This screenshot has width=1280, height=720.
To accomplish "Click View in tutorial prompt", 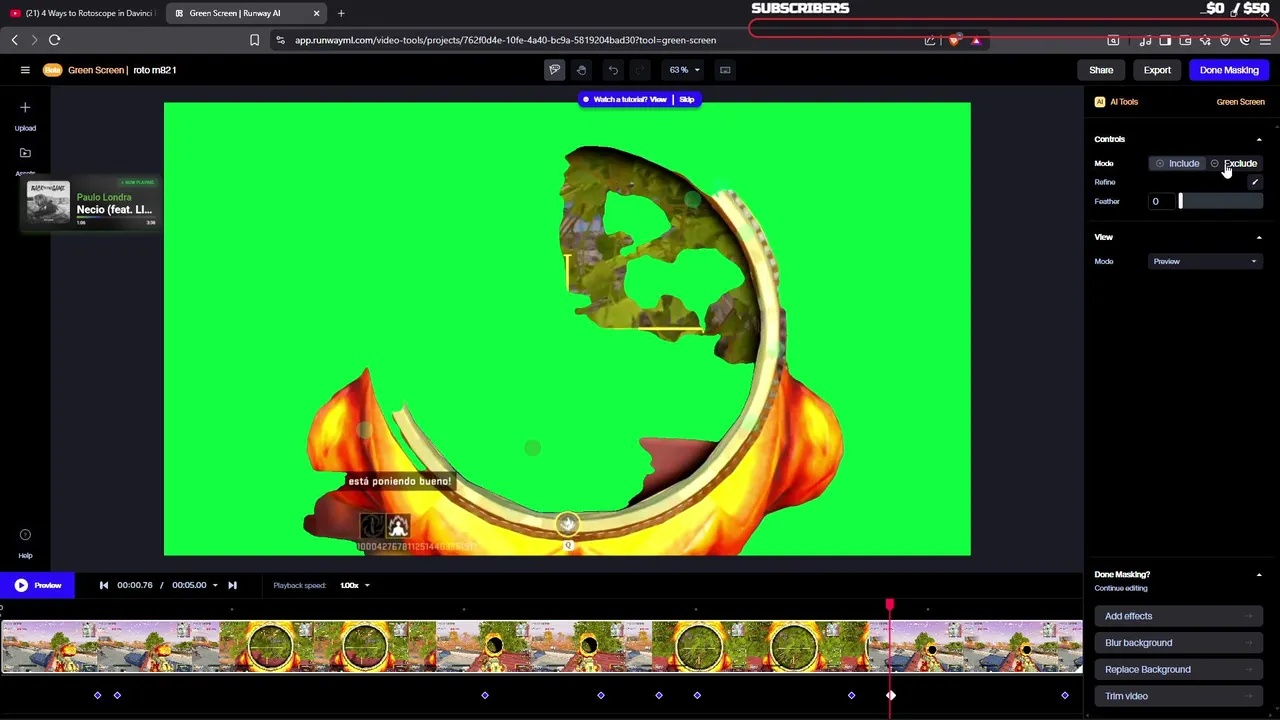I will [657, 100].
